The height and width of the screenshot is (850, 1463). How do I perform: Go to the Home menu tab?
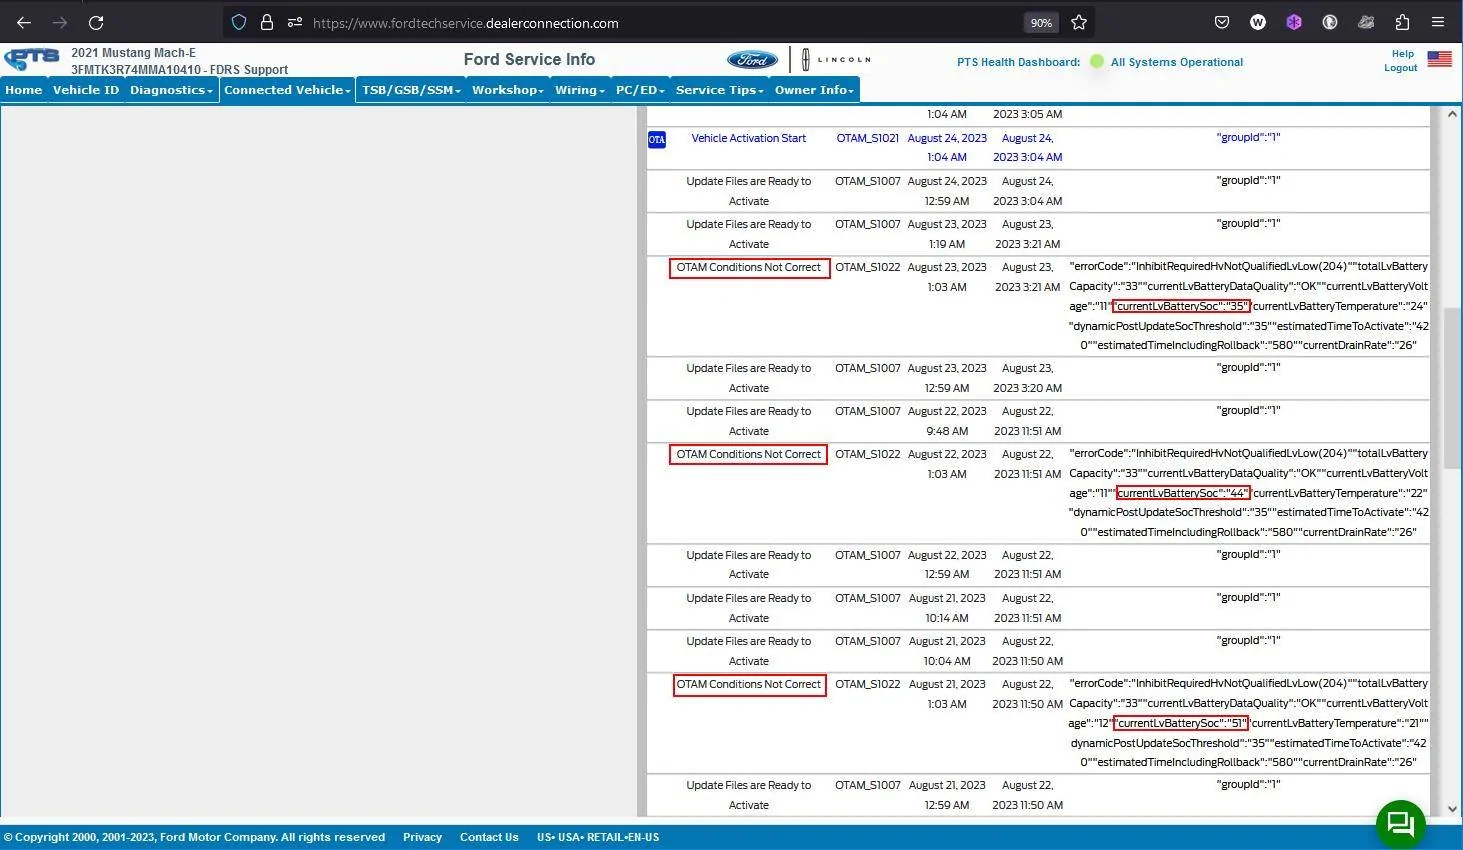[24, 90]
